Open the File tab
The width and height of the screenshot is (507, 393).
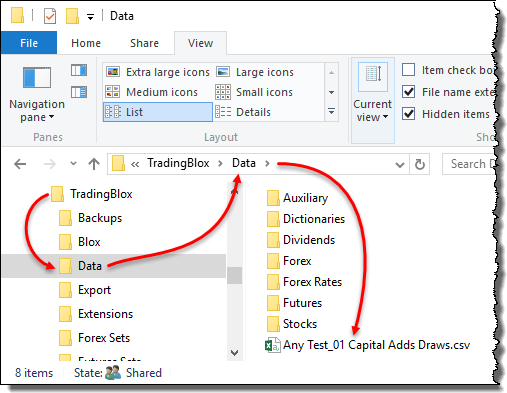coord(29,43)
